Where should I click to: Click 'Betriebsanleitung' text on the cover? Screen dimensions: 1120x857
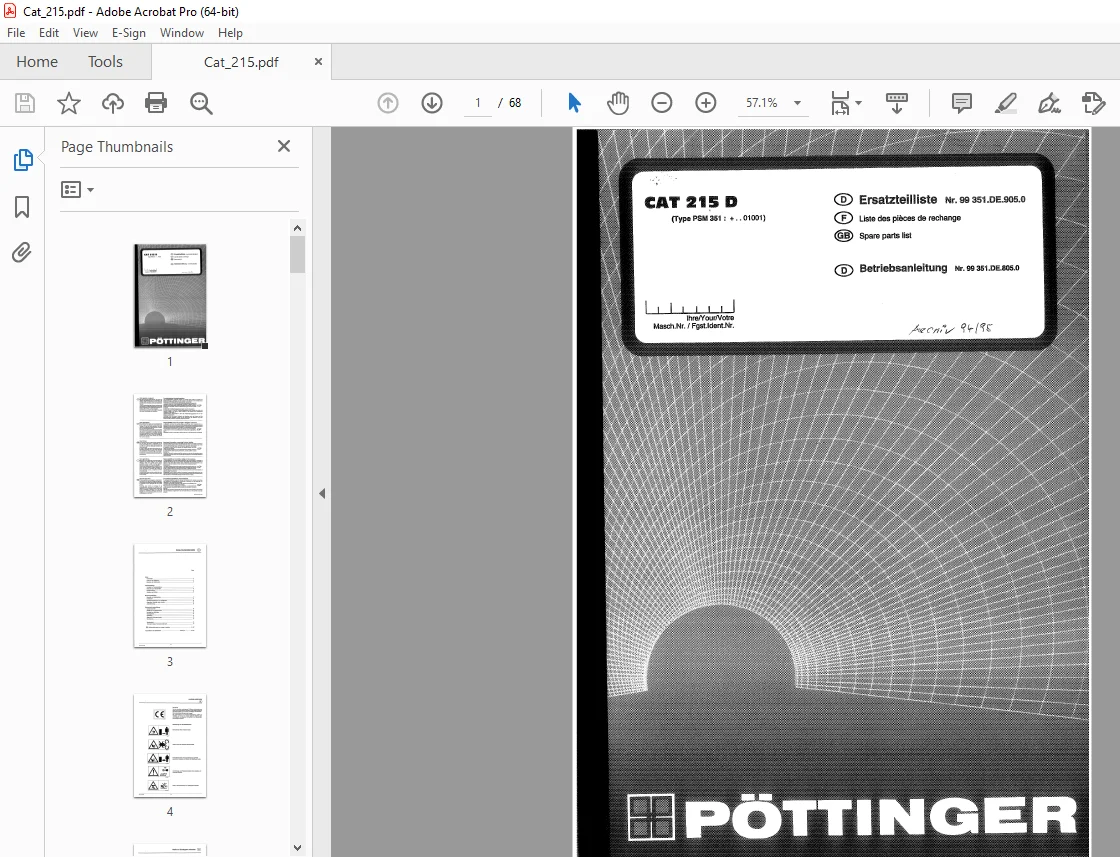click(903, 269)
